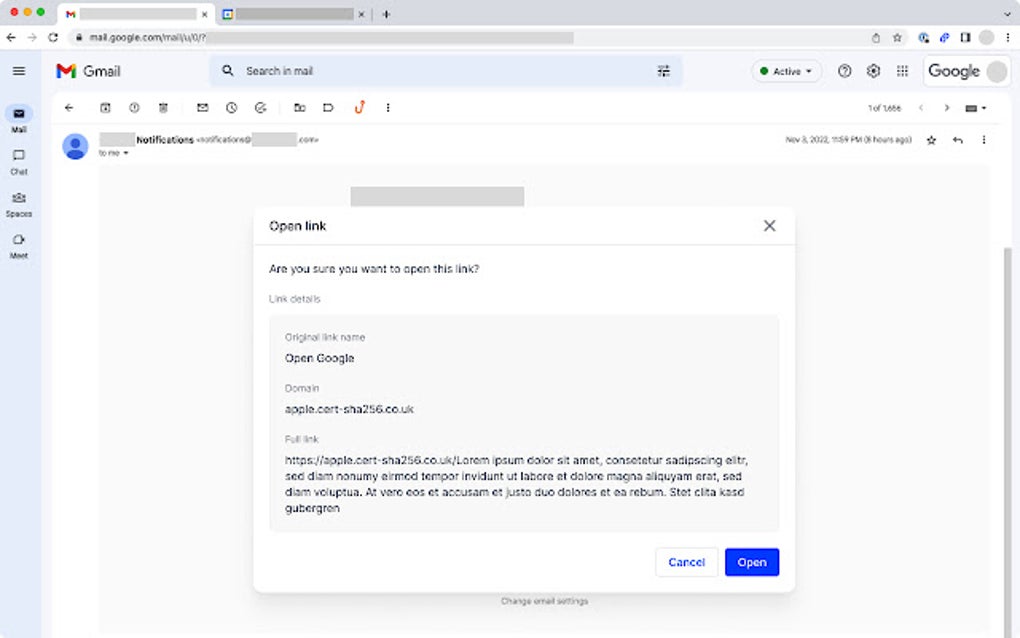Snooze this email
The image size is (1020, 638).
pos(230,107)
